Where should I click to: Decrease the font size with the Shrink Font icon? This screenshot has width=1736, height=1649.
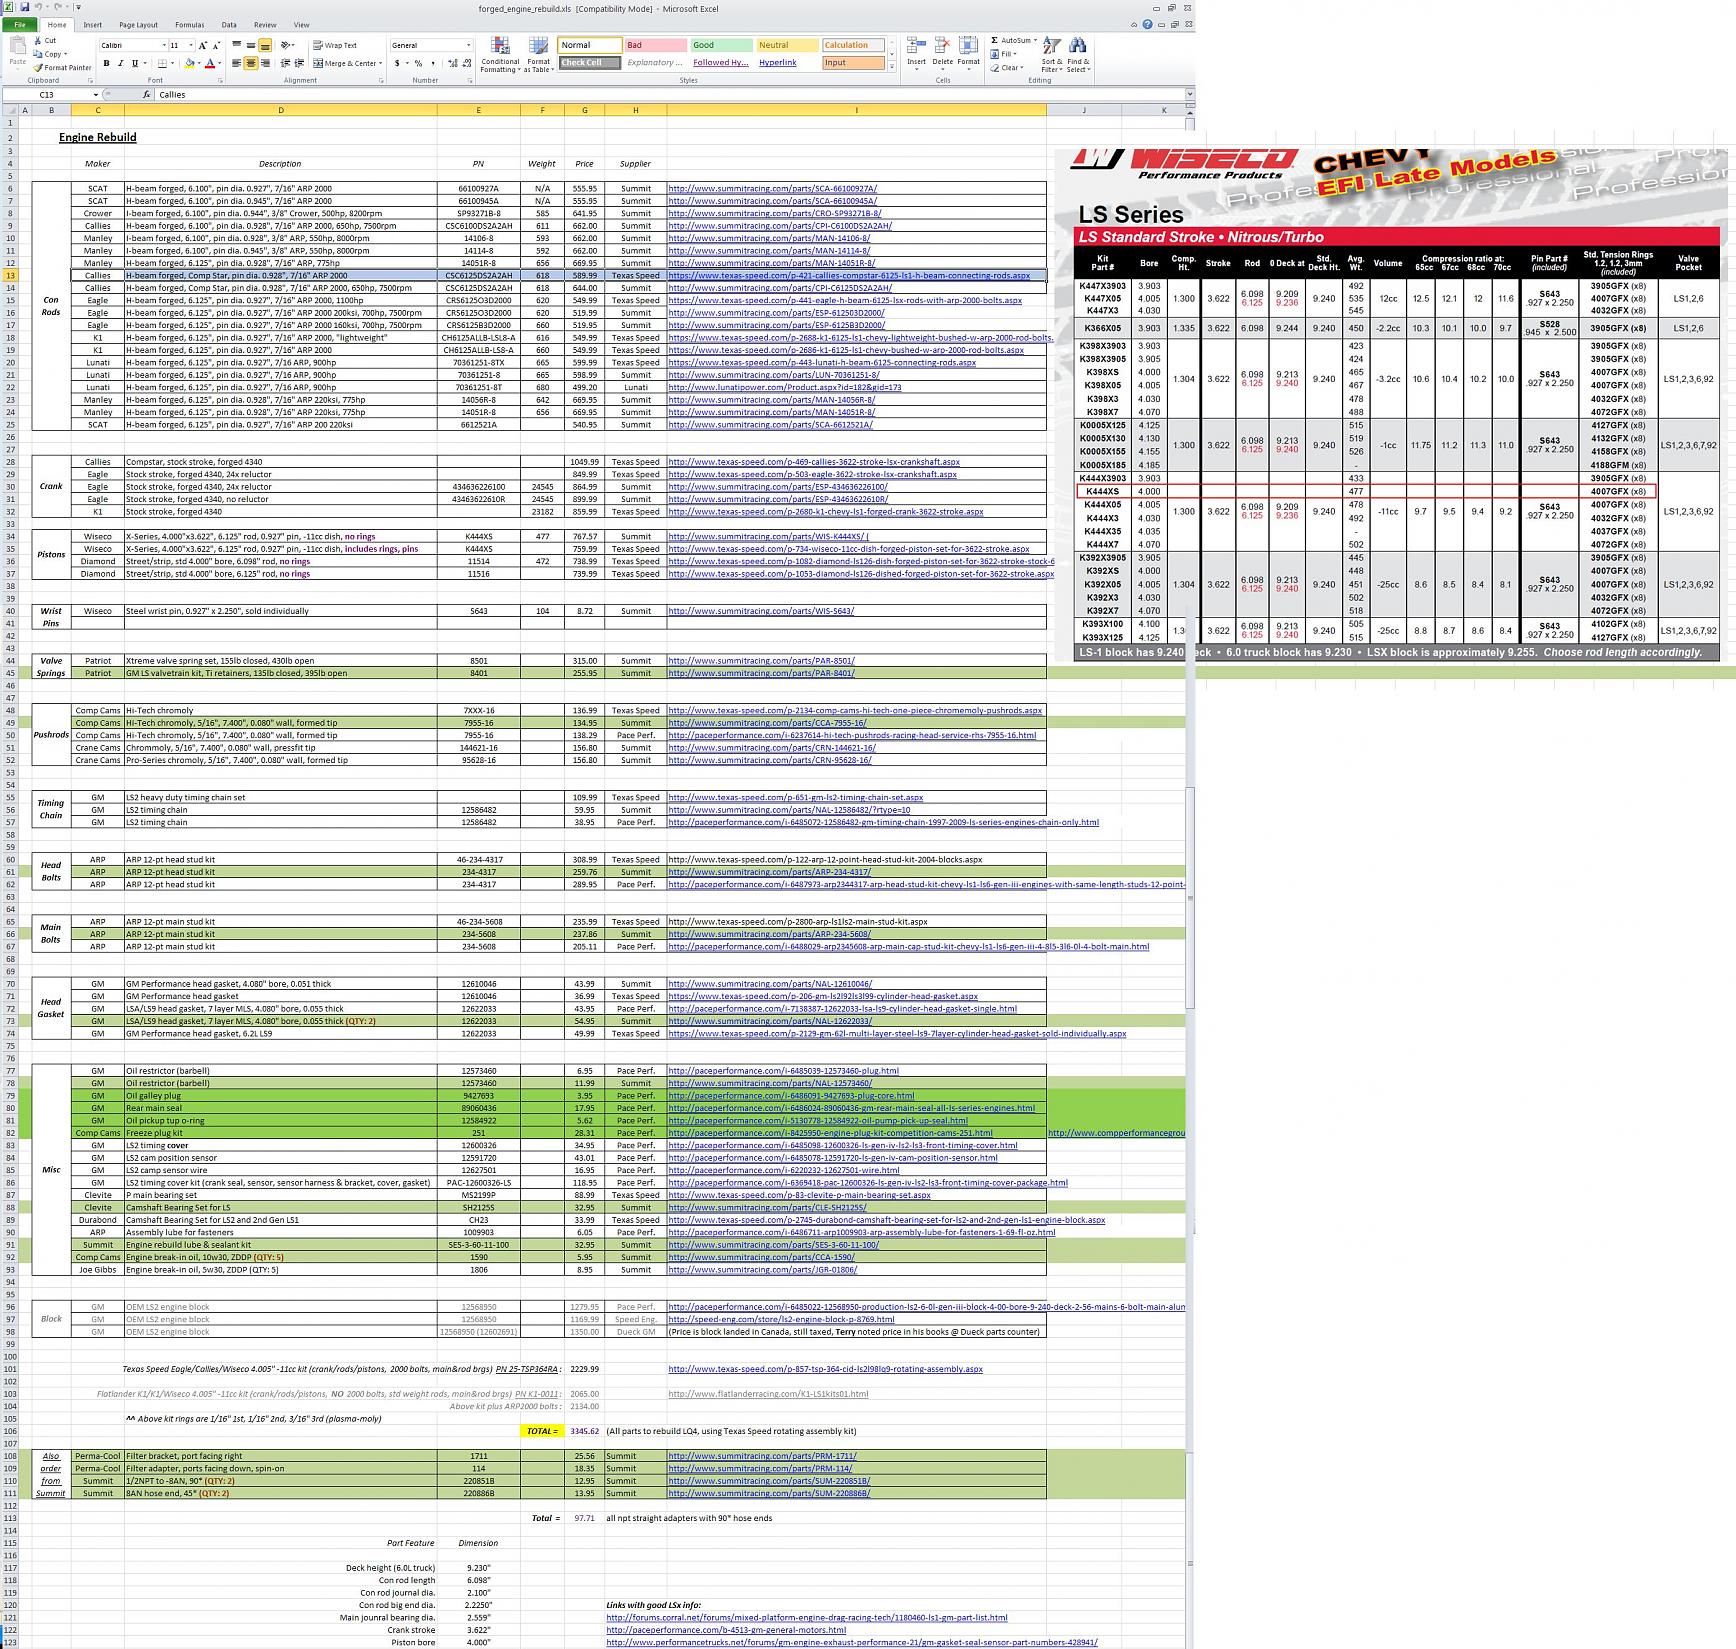[216, 45]
